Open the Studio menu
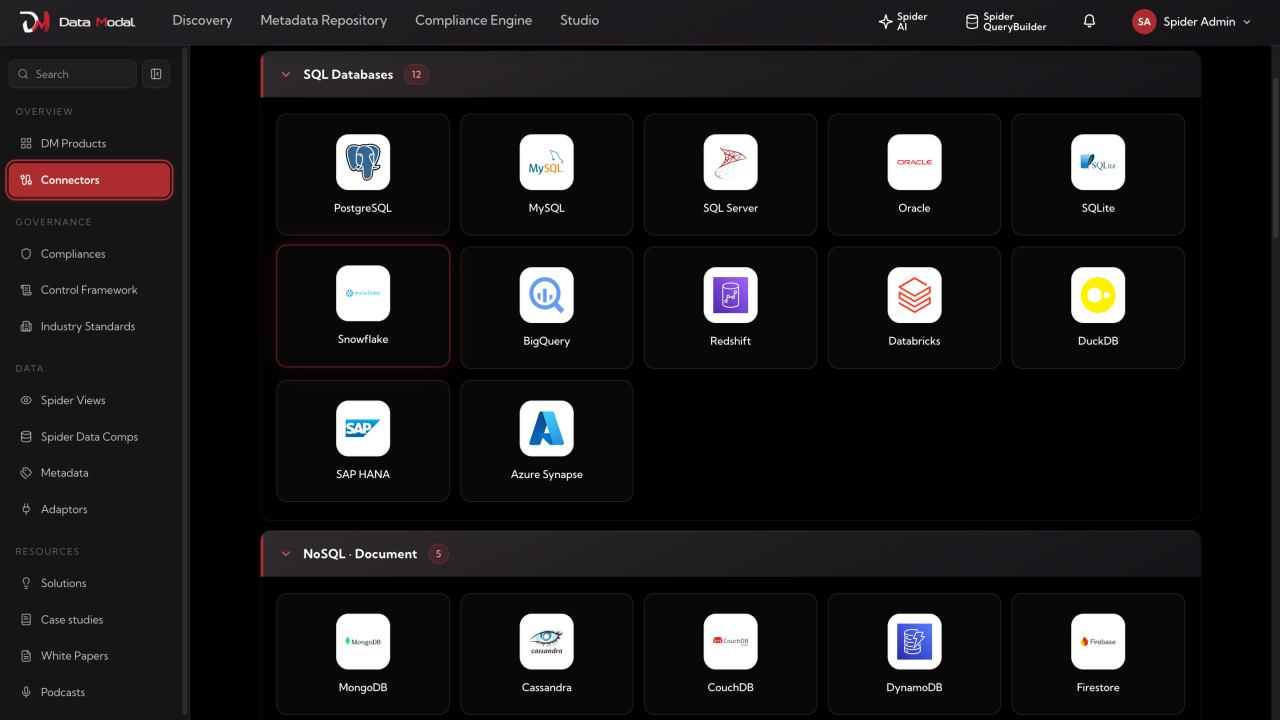The width and height of the screenshot is (1280, 720). click(x=579, y=20)
